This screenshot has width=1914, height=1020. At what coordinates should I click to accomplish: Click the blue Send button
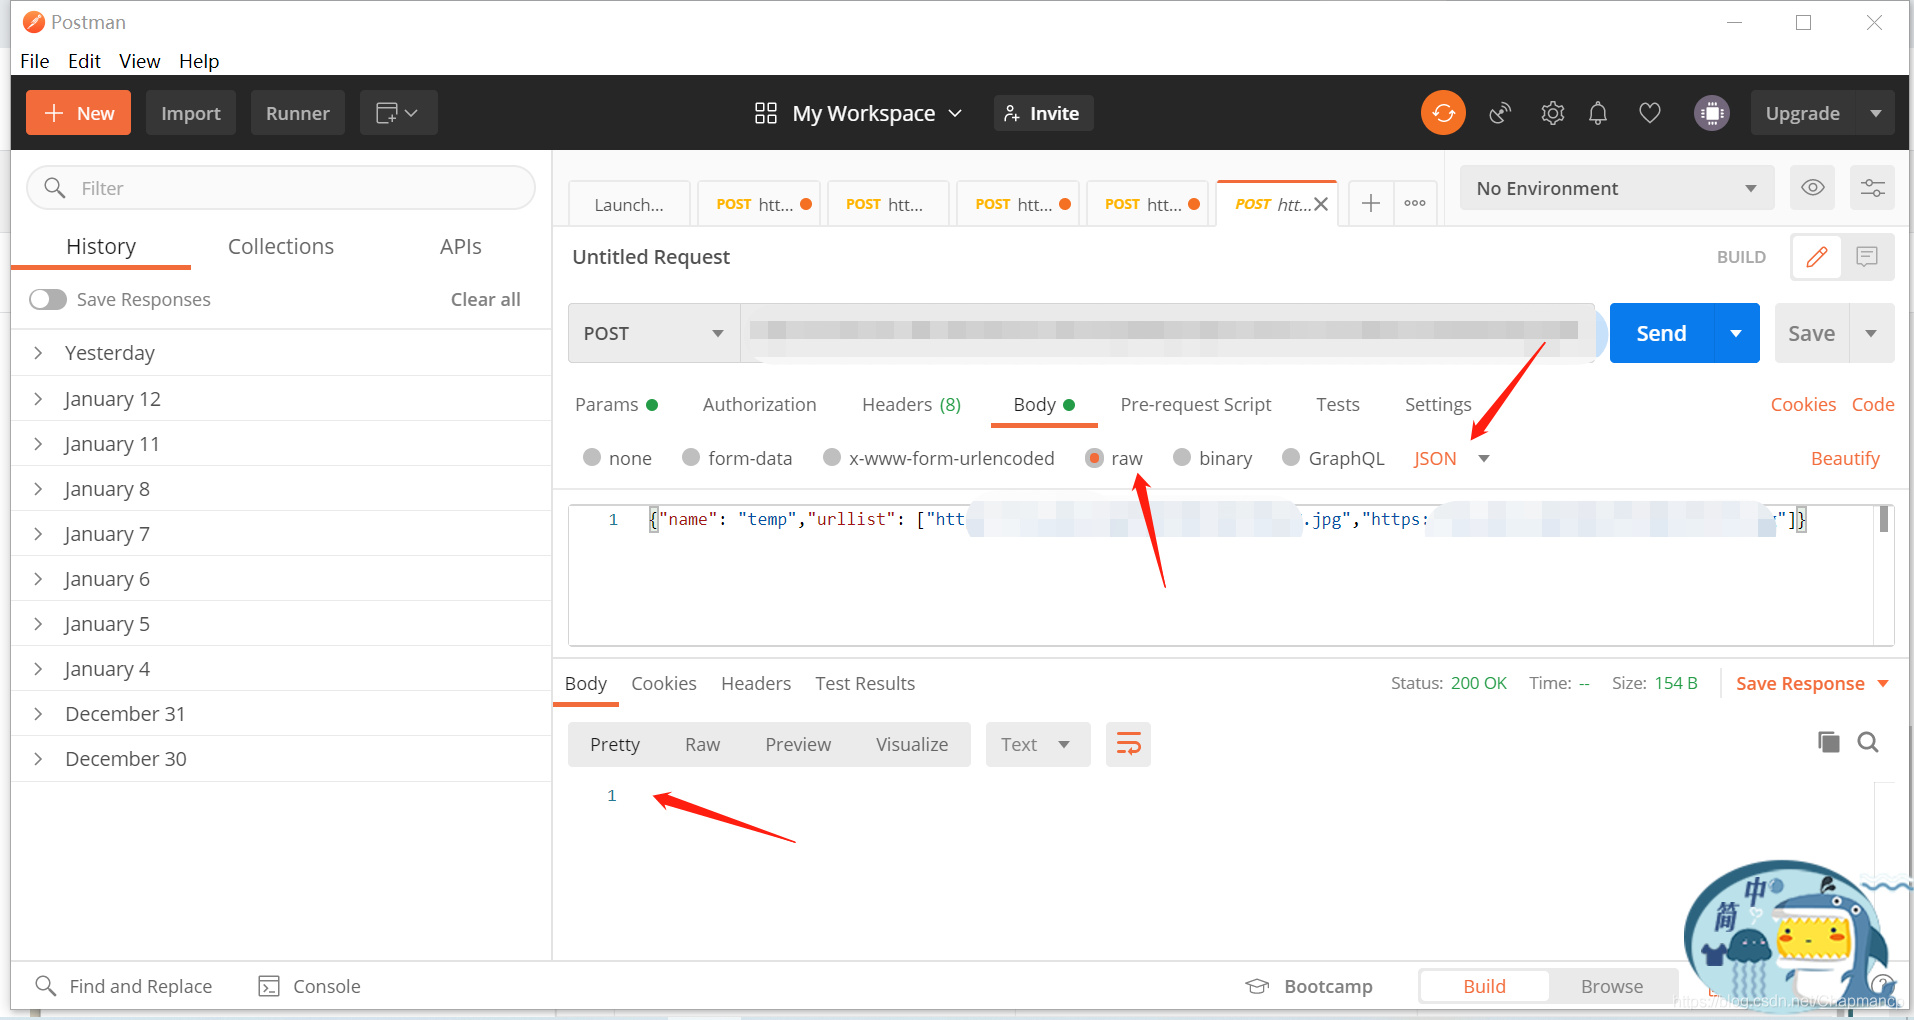point(1661,333)
